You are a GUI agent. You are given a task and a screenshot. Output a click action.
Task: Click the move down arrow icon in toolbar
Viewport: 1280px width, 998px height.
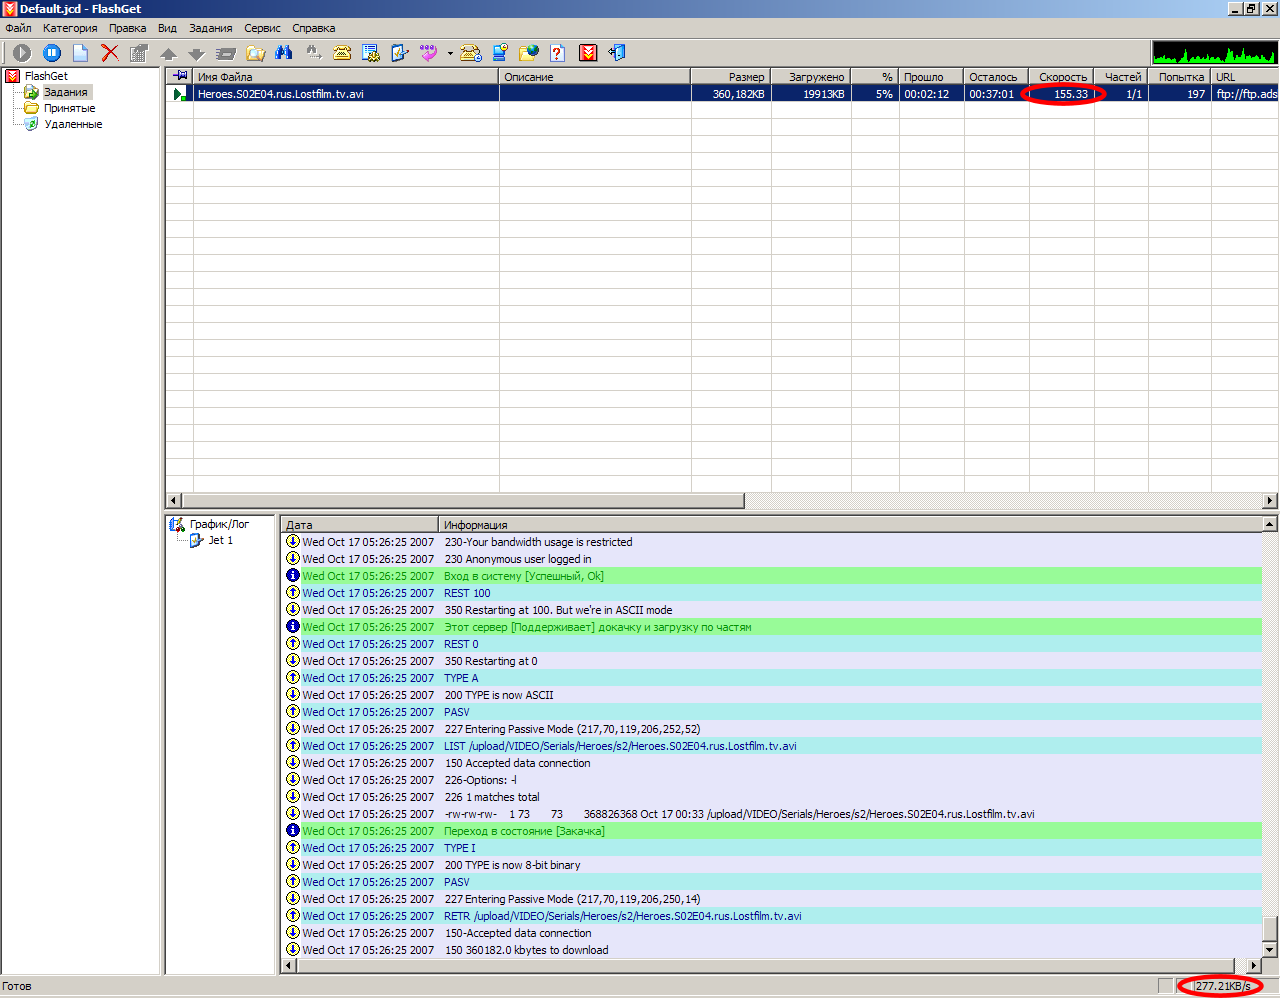point(197,54)
